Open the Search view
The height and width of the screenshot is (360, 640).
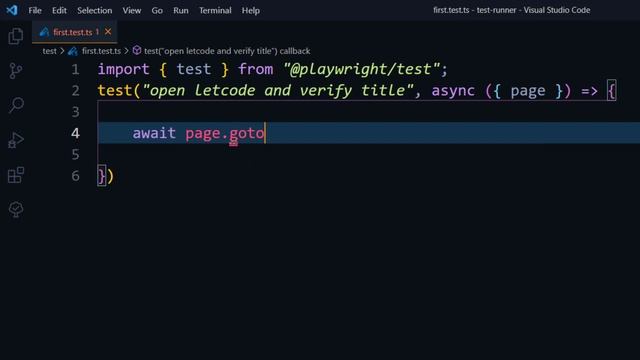[16, 105]
